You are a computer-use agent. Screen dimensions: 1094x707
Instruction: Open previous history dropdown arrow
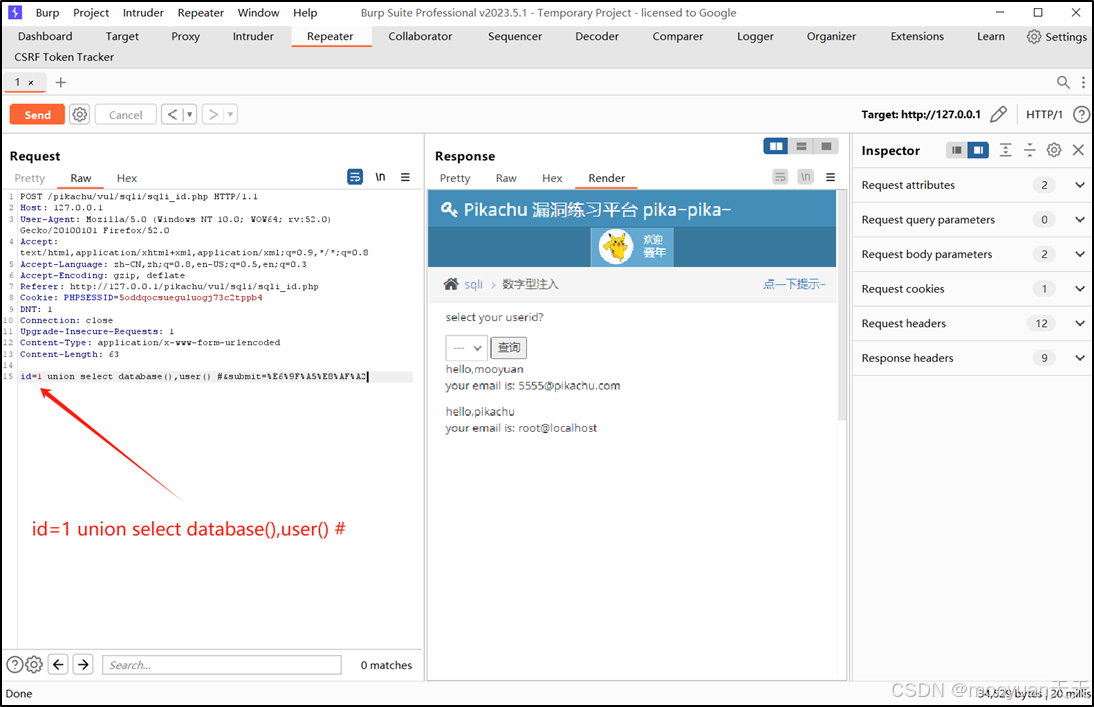pos(190,114)
